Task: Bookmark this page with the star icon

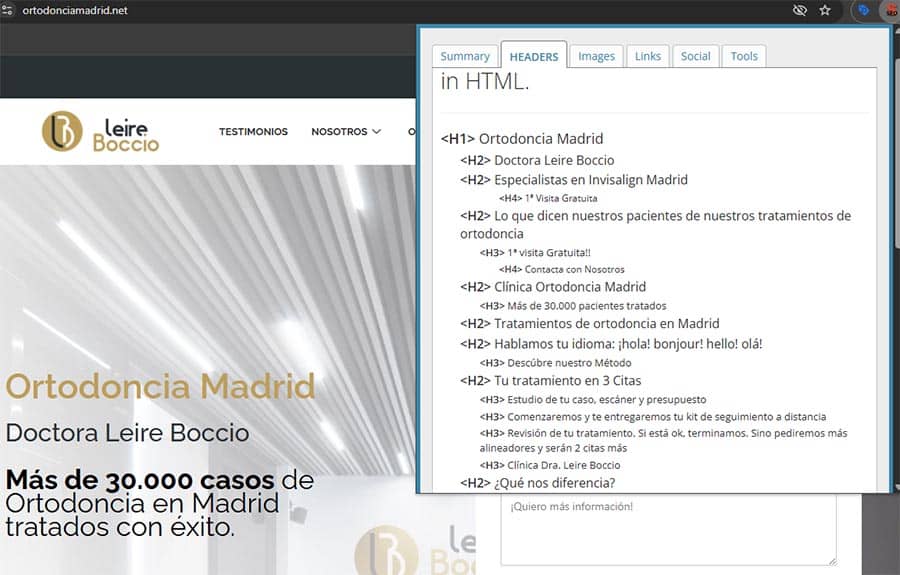Action: pos(825,10)
